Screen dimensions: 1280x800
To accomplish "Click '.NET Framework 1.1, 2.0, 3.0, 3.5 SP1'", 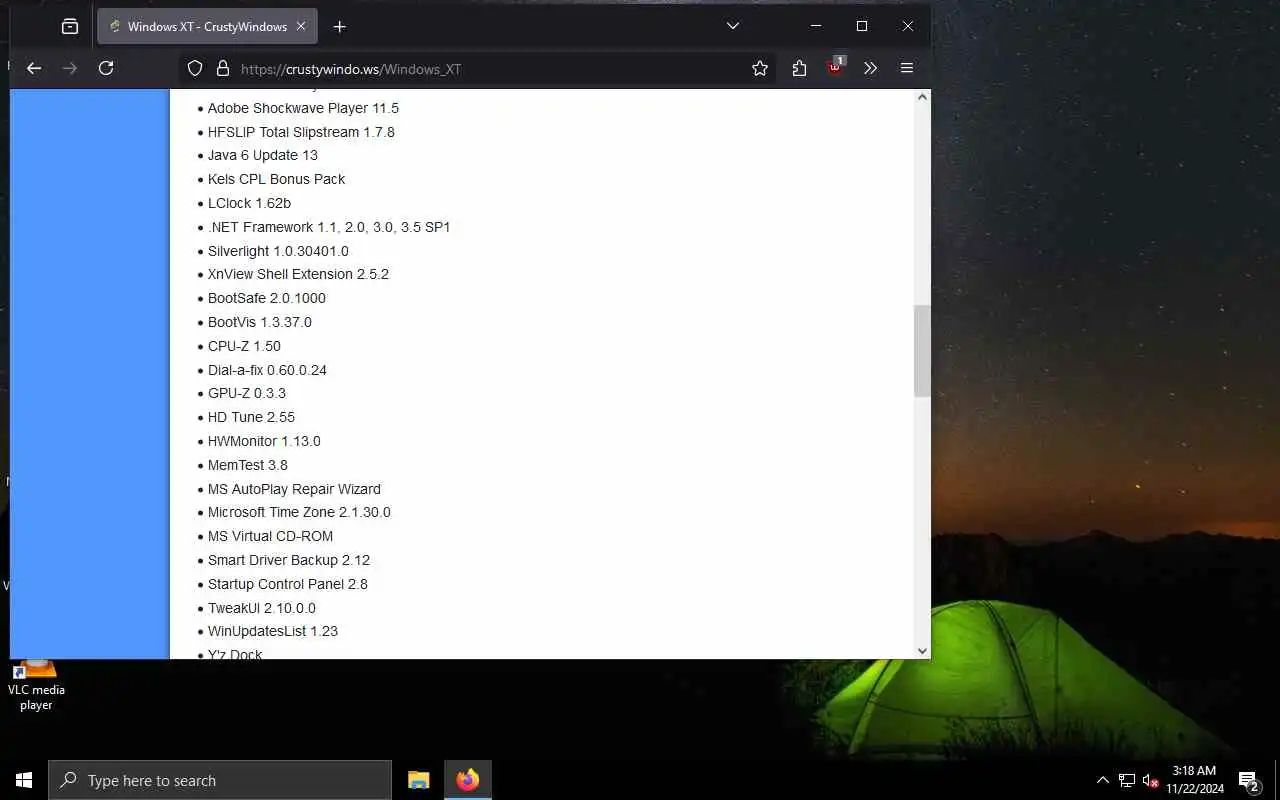I will 329,227.
